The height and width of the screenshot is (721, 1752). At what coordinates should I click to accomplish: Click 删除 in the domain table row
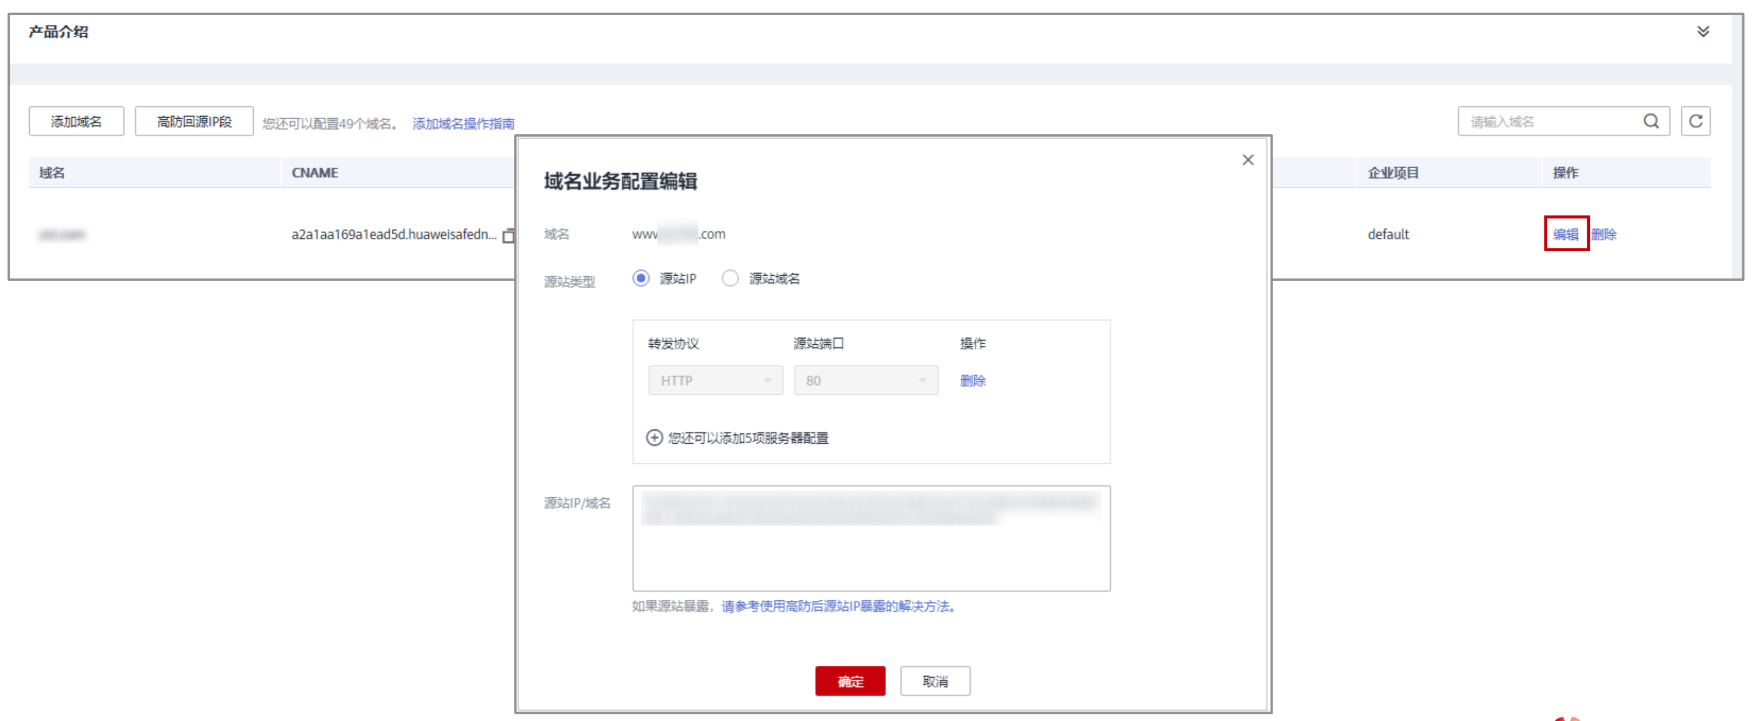click(x=1604, y=234)
